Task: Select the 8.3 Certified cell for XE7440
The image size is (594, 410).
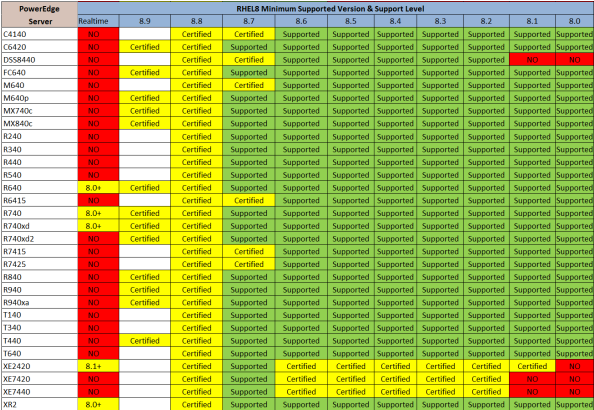Action: tap(440, 392)
